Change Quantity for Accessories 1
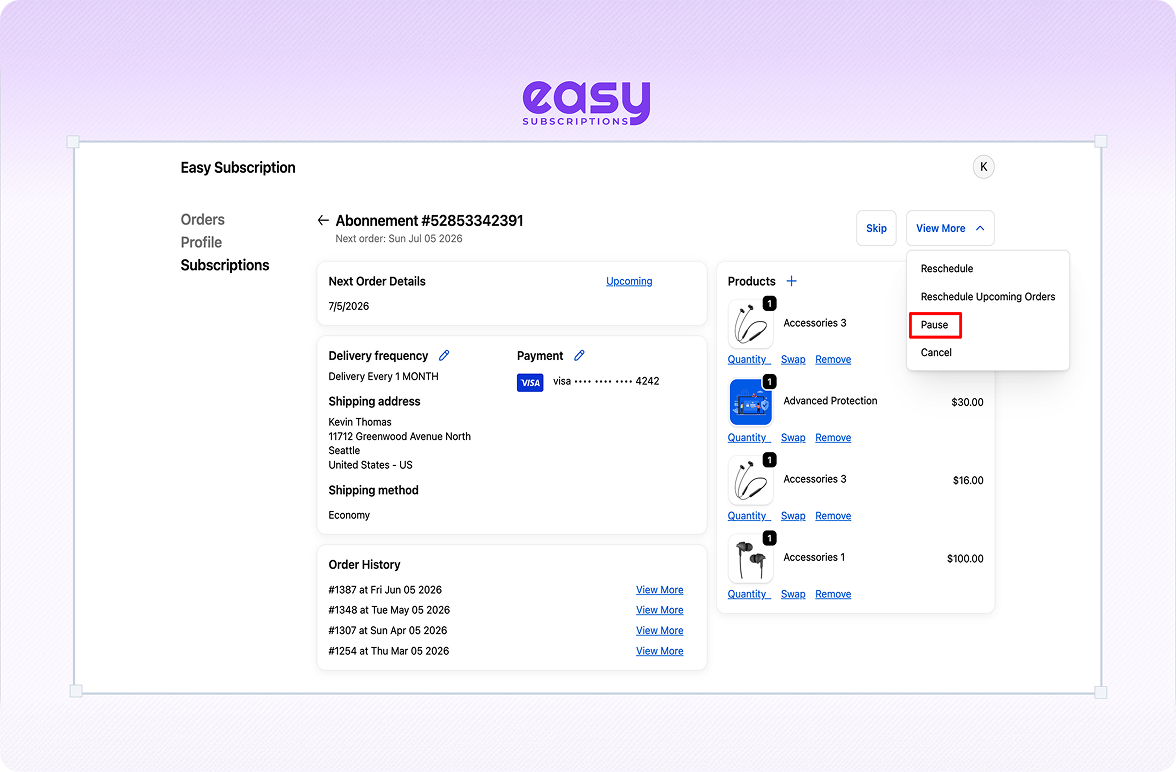Image resolution: width=1176 pixels, height=772 pixels. [x=748, y=593]
